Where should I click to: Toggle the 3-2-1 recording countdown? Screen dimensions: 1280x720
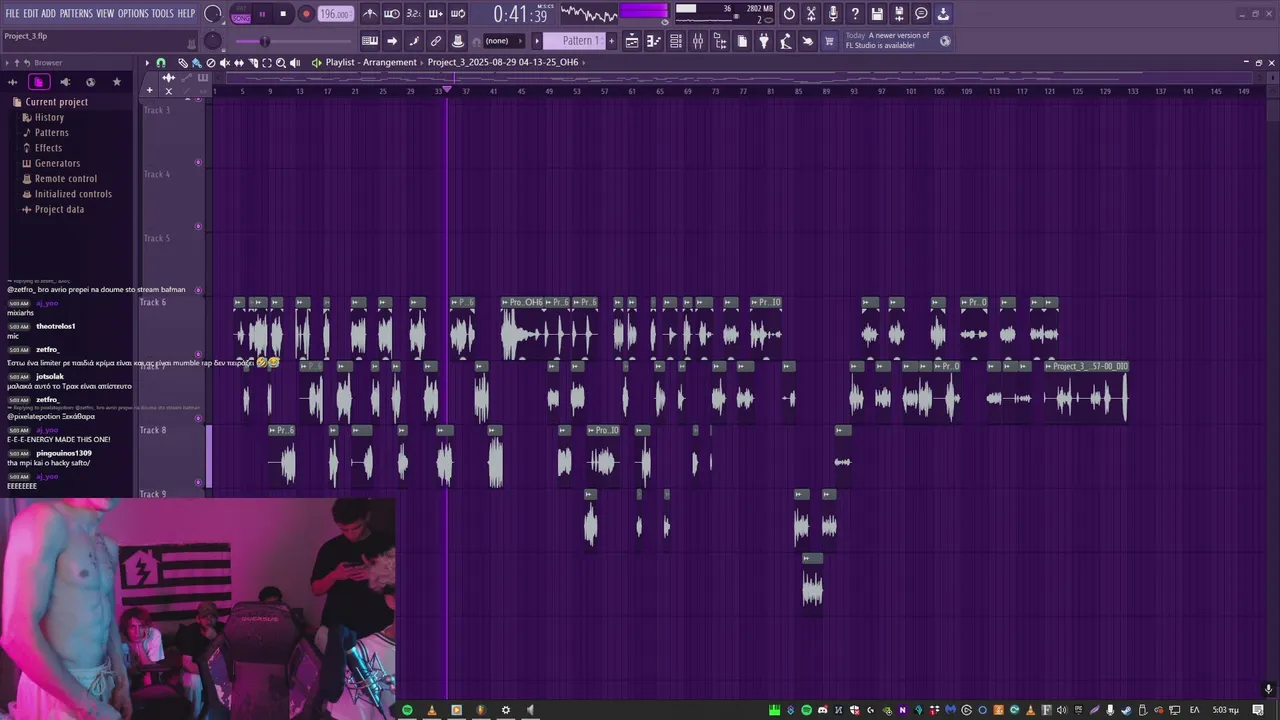coord(414,14)
